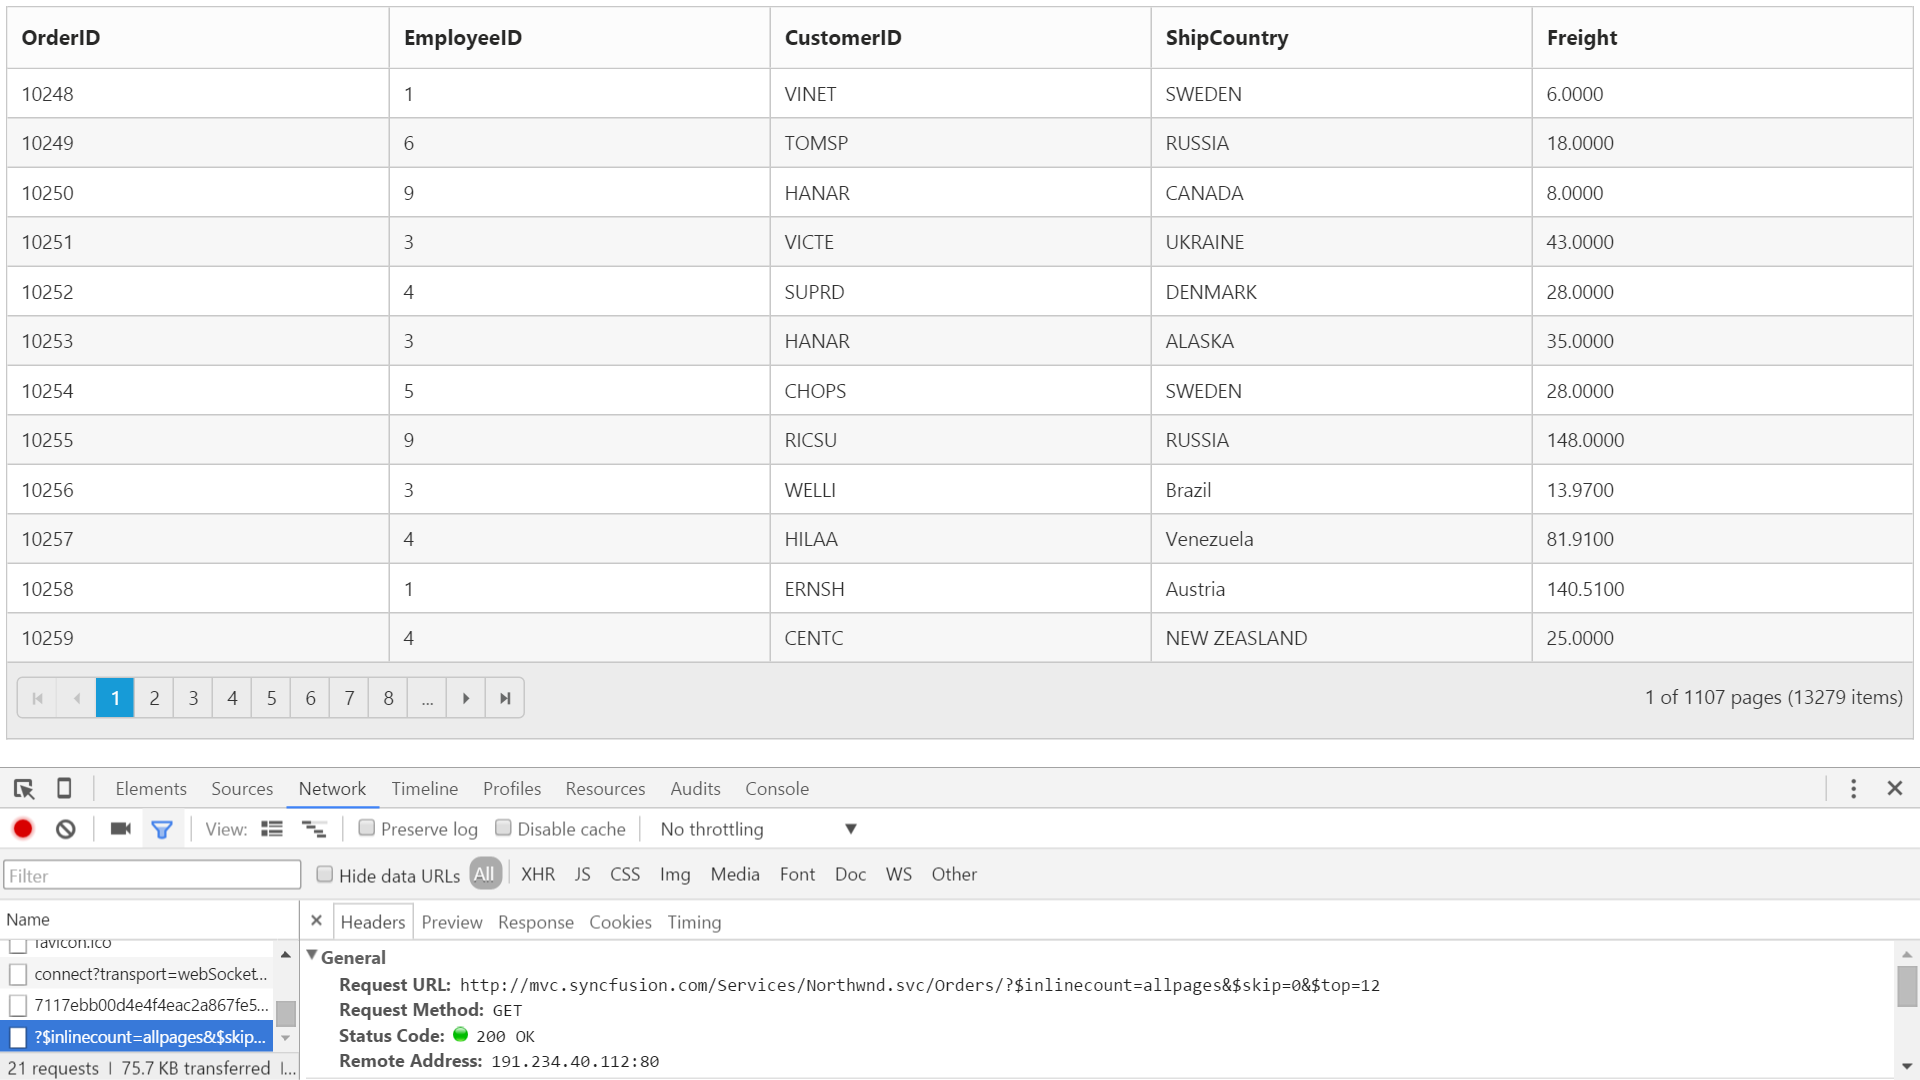Toggle Hide data URLs

pos(325,874)
